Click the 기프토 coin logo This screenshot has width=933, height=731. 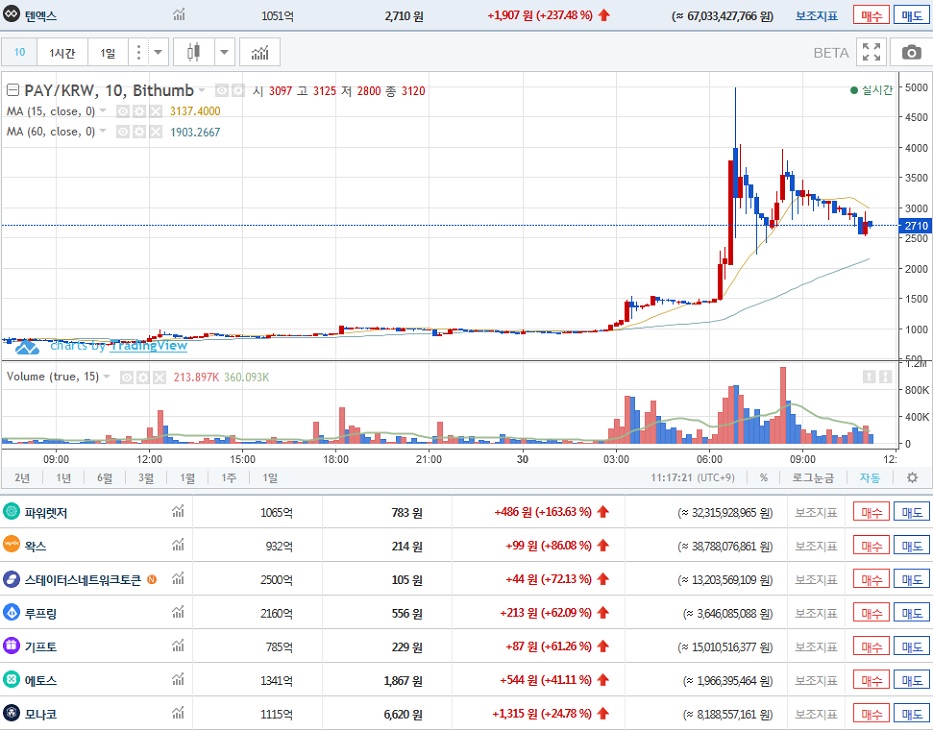[x=11, y=645]
